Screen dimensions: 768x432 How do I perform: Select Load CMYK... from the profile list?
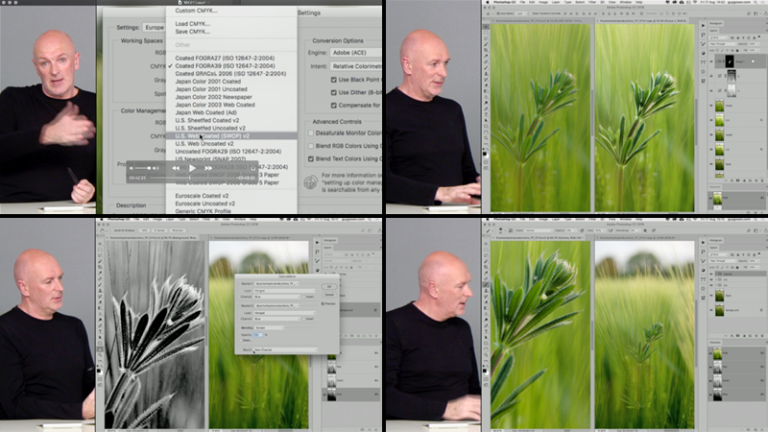(193, 23)
